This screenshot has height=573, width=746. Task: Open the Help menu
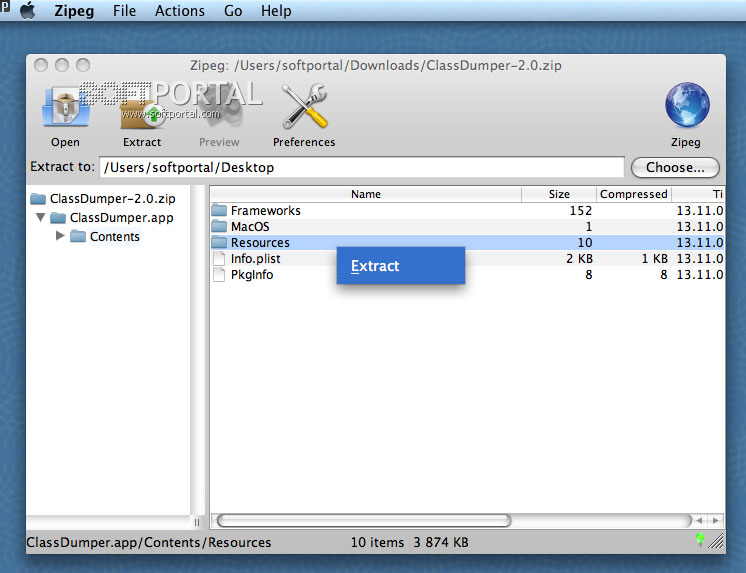[x=276, y=10]
